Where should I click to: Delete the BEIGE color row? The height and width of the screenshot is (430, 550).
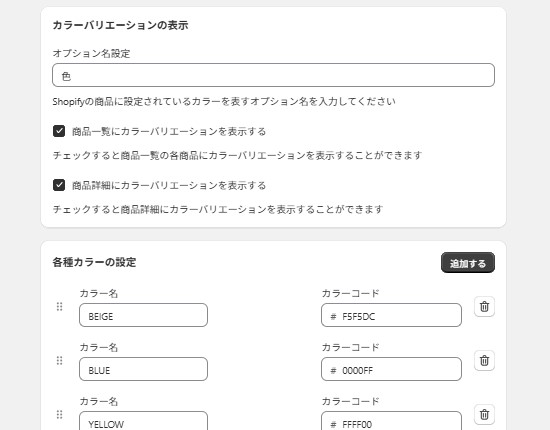point(484,307)
